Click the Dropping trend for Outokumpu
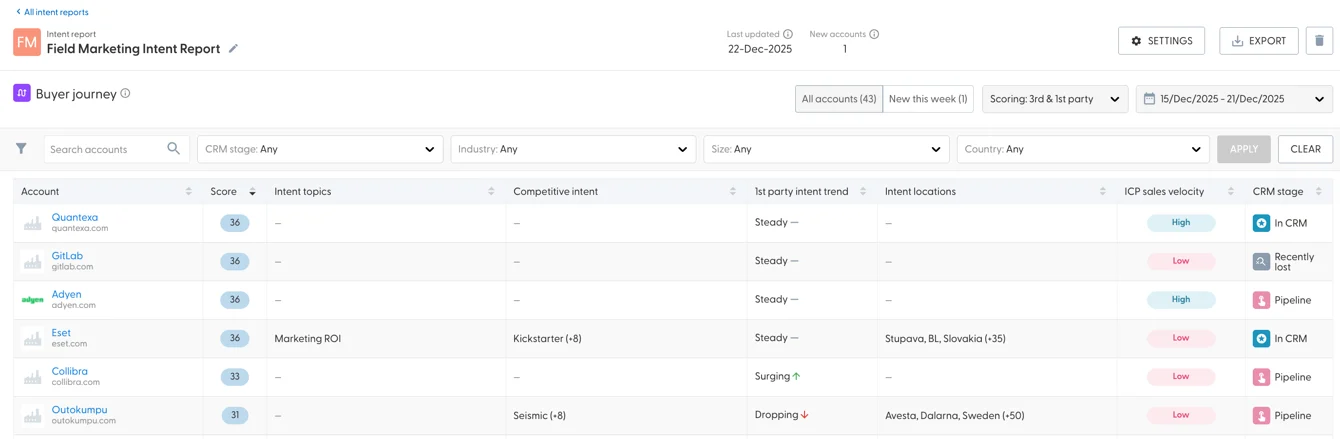 (x=782, y=415)
